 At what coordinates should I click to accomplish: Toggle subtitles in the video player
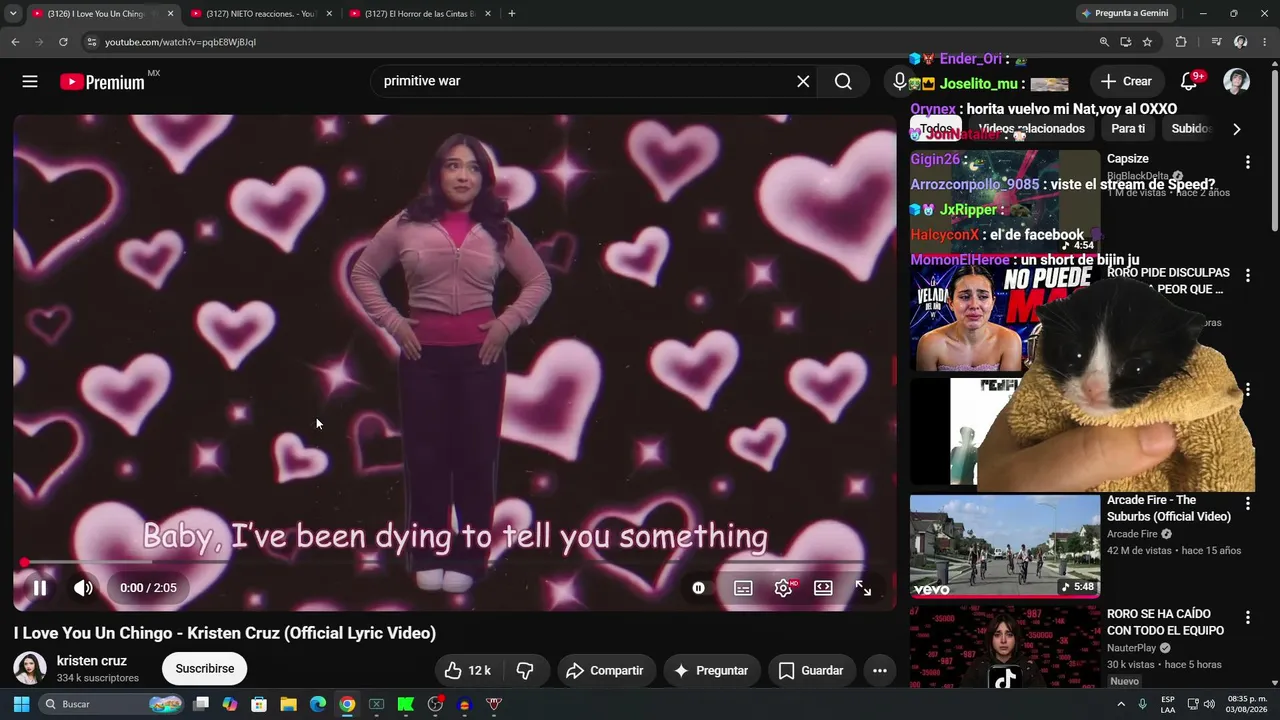click(x=743, y=588)
